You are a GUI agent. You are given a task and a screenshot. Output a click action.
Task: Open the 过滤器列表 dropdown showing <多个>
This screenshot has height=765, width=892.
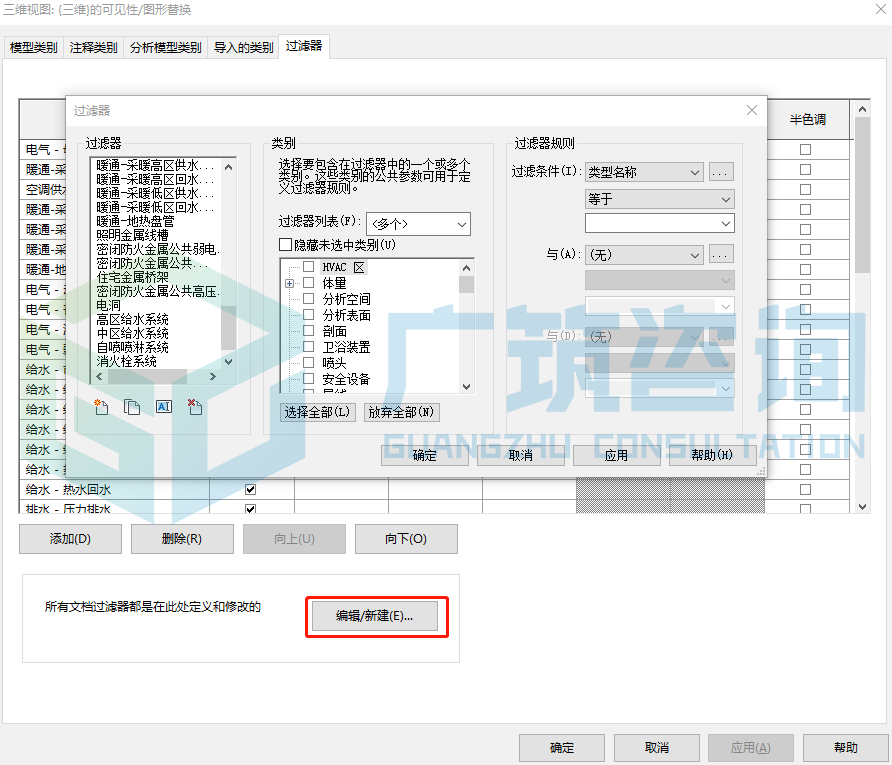click(x=418, y=223)
